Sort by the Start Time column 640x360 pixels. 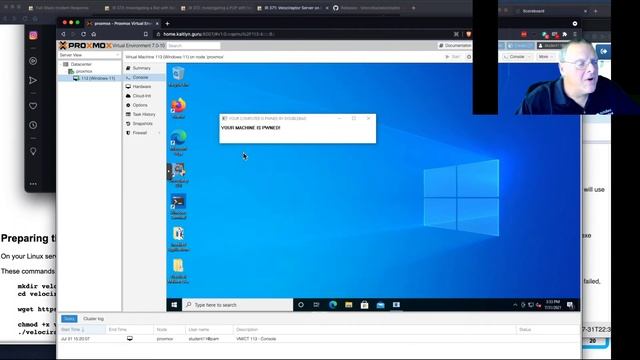pos(82,329)
